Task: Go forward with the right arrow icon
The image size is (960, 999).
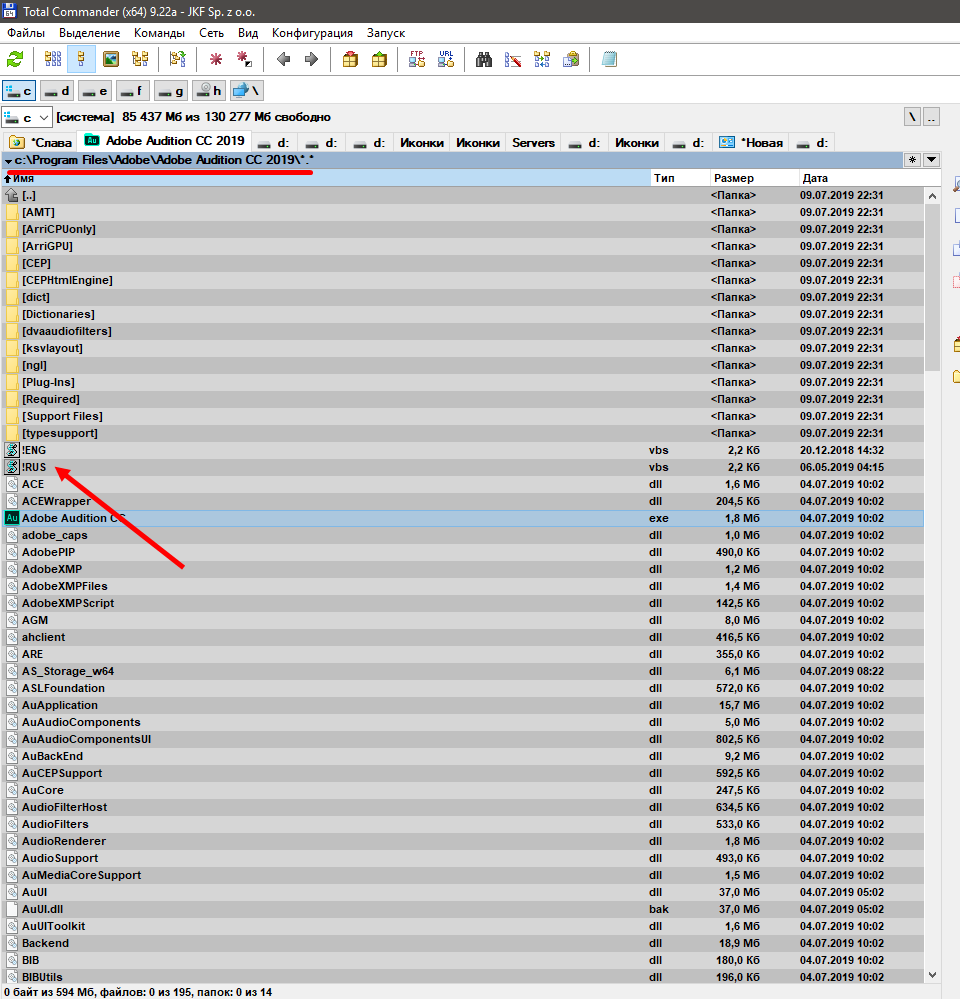Action: [312, 60]
